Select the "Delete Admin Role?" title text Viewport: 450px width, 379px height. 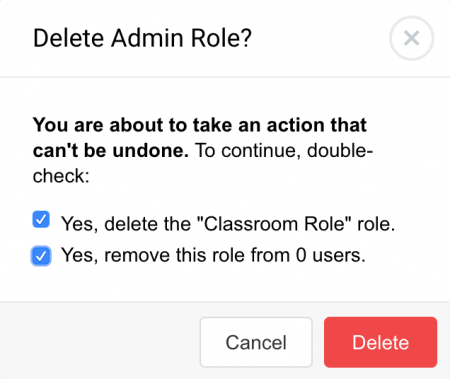point(142,38)
